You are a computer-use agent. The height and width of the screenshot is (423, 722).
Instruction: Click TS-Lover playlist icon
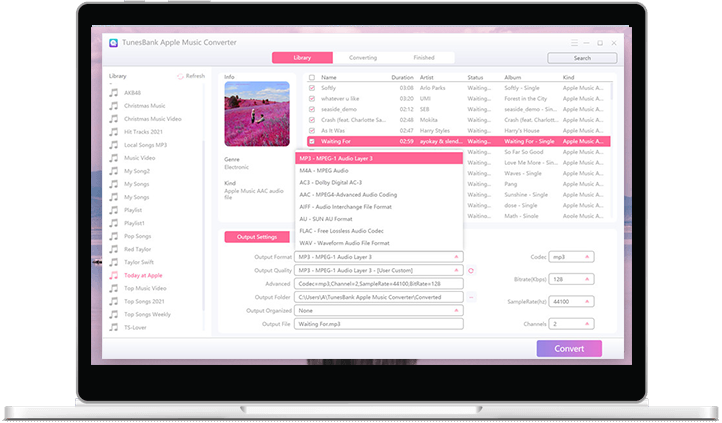pyautogui.click(x=113, y=328)
